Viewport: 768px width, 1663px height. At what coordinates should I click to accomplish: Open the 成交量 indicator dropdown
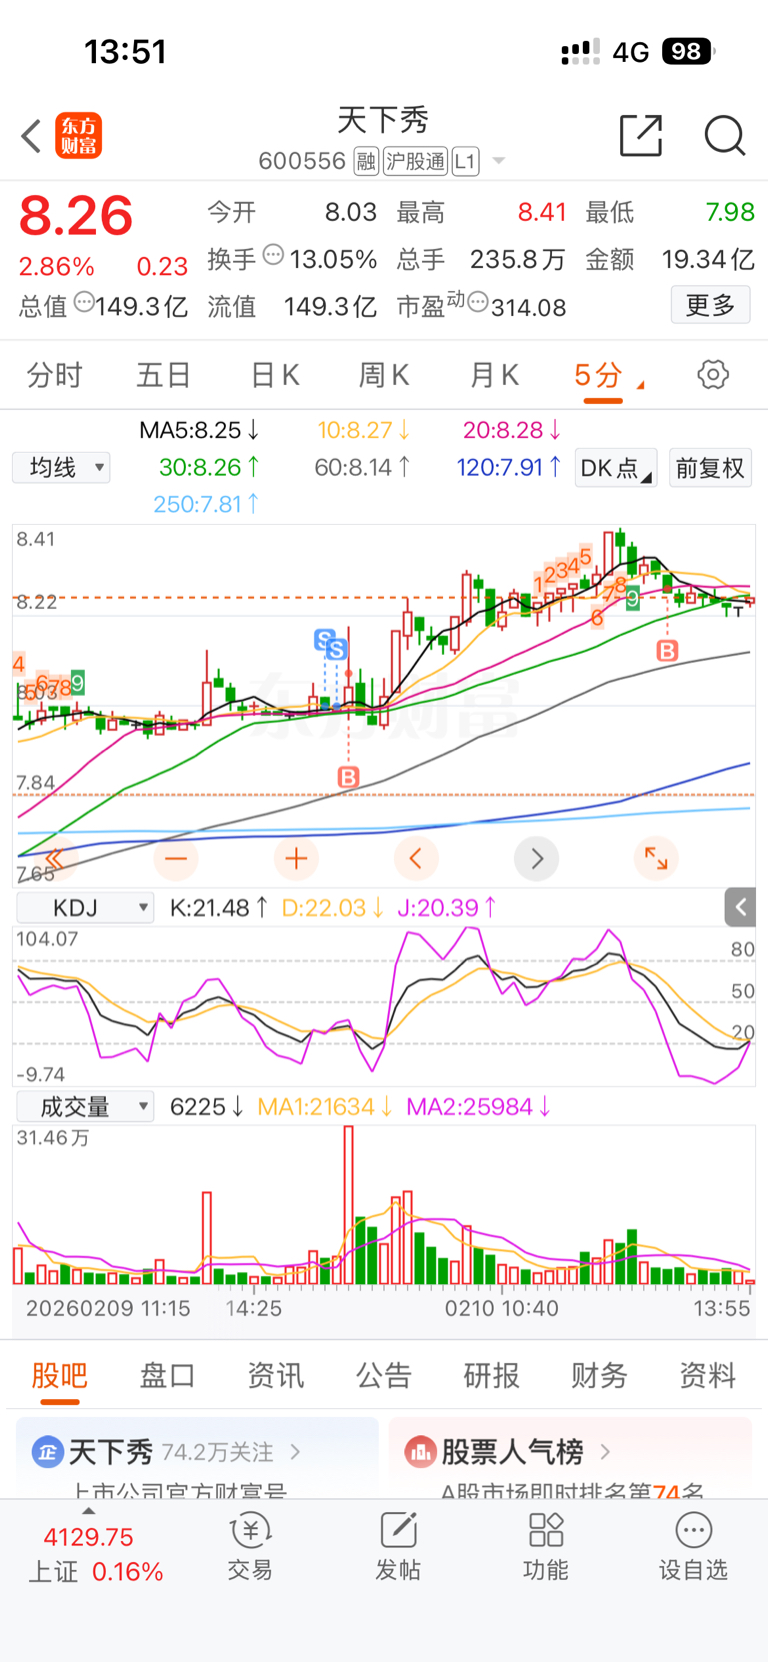tap(85, 1106)
